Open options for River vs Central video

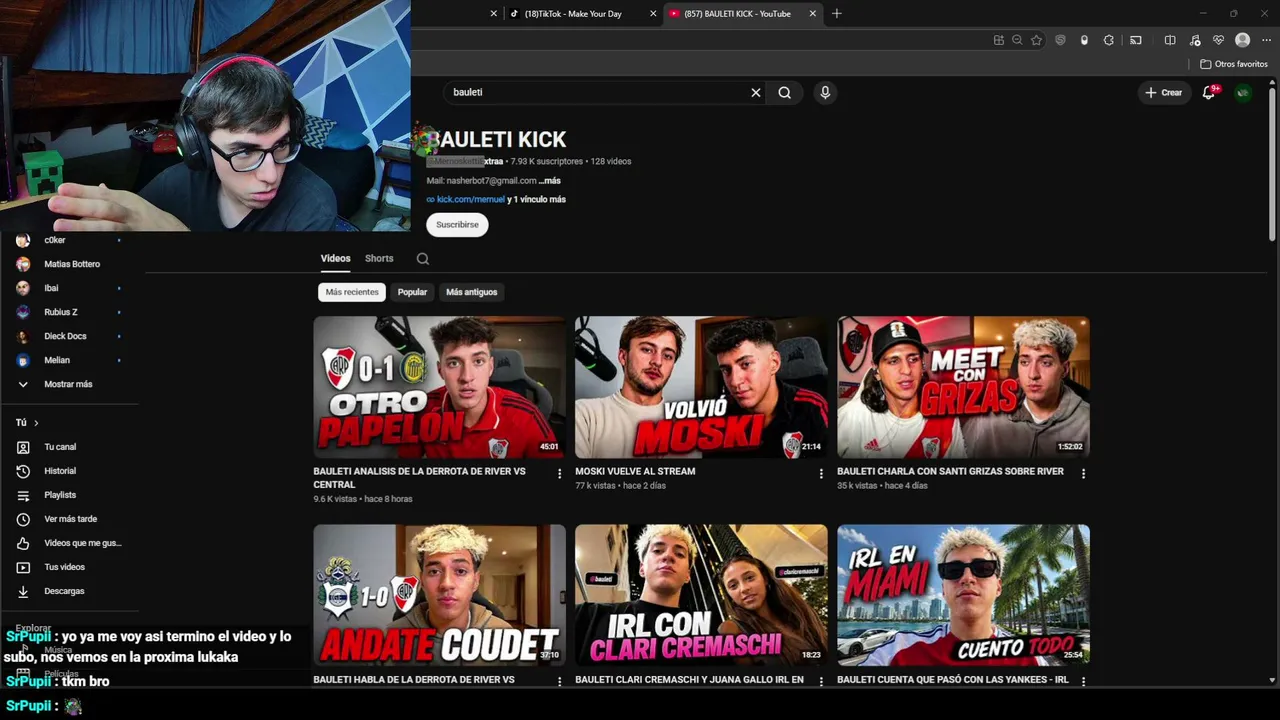(x=560, y=473)
